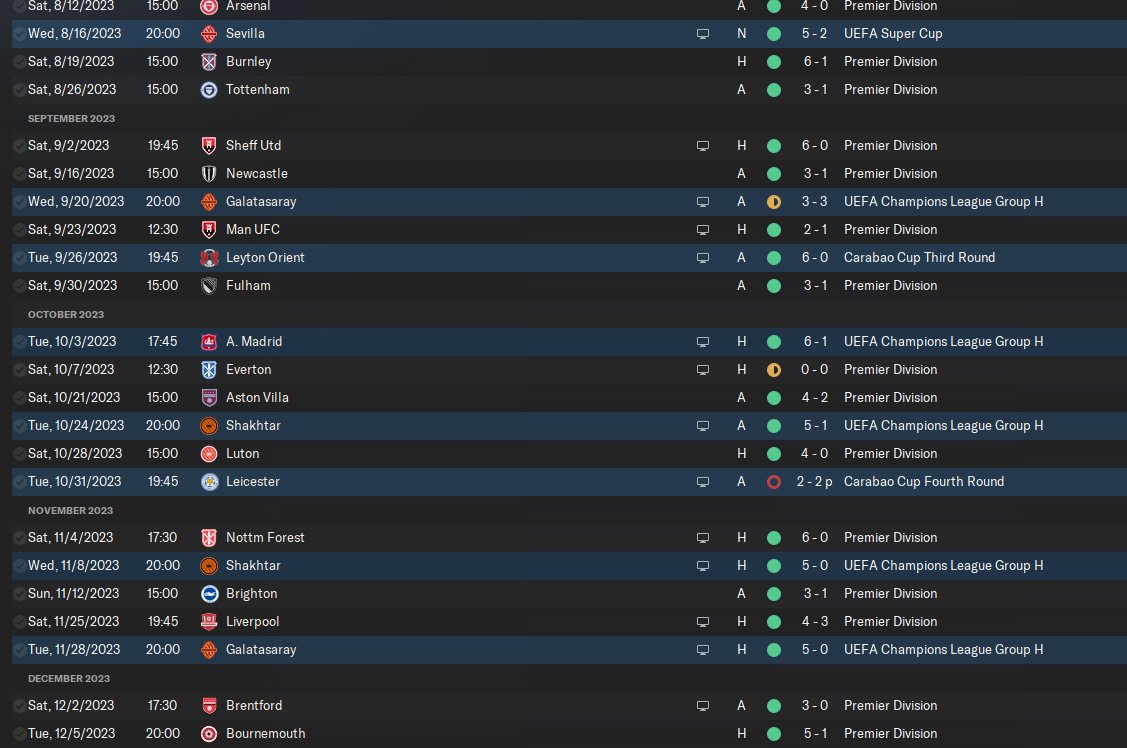Click the yellow draw indicator on the Everton match
This screenshot has width=1127, height=748.
click(x=773, y=370)
